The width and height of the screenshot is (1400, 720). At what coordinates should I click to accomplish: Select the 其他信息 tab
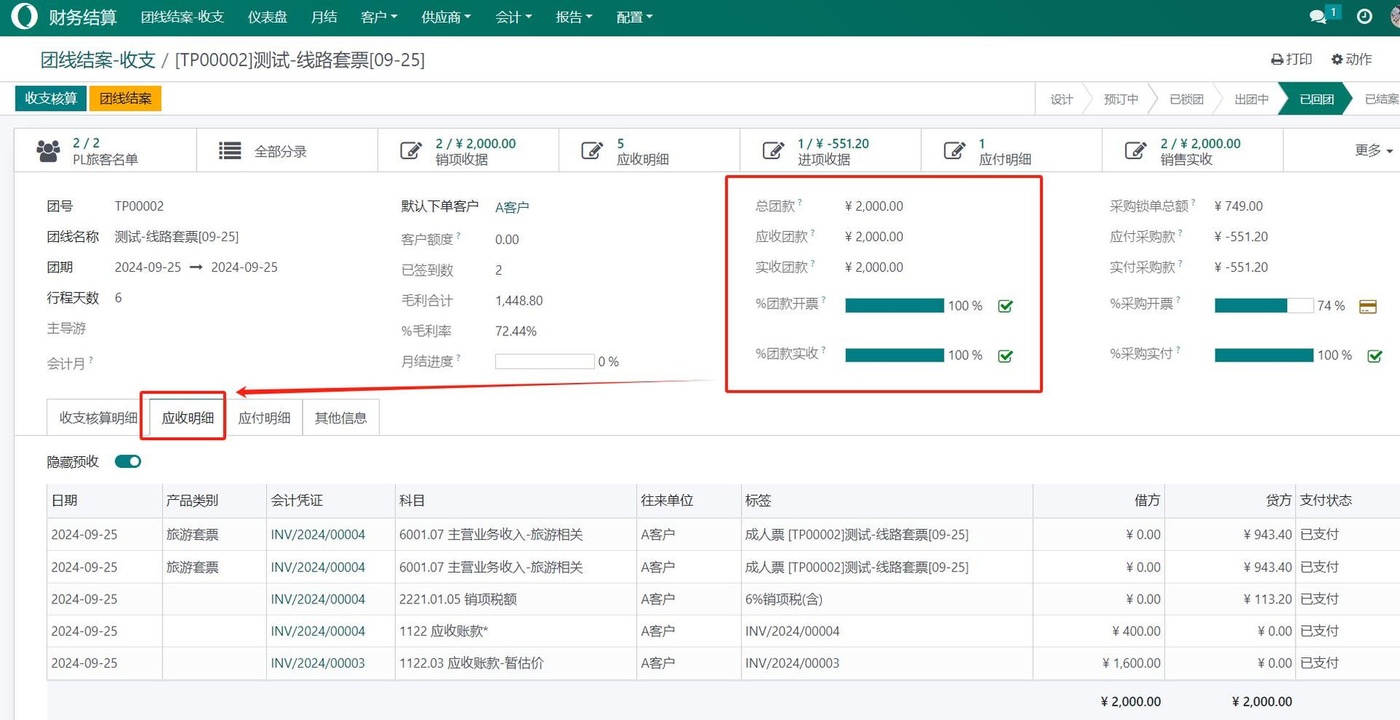point(341,418)
